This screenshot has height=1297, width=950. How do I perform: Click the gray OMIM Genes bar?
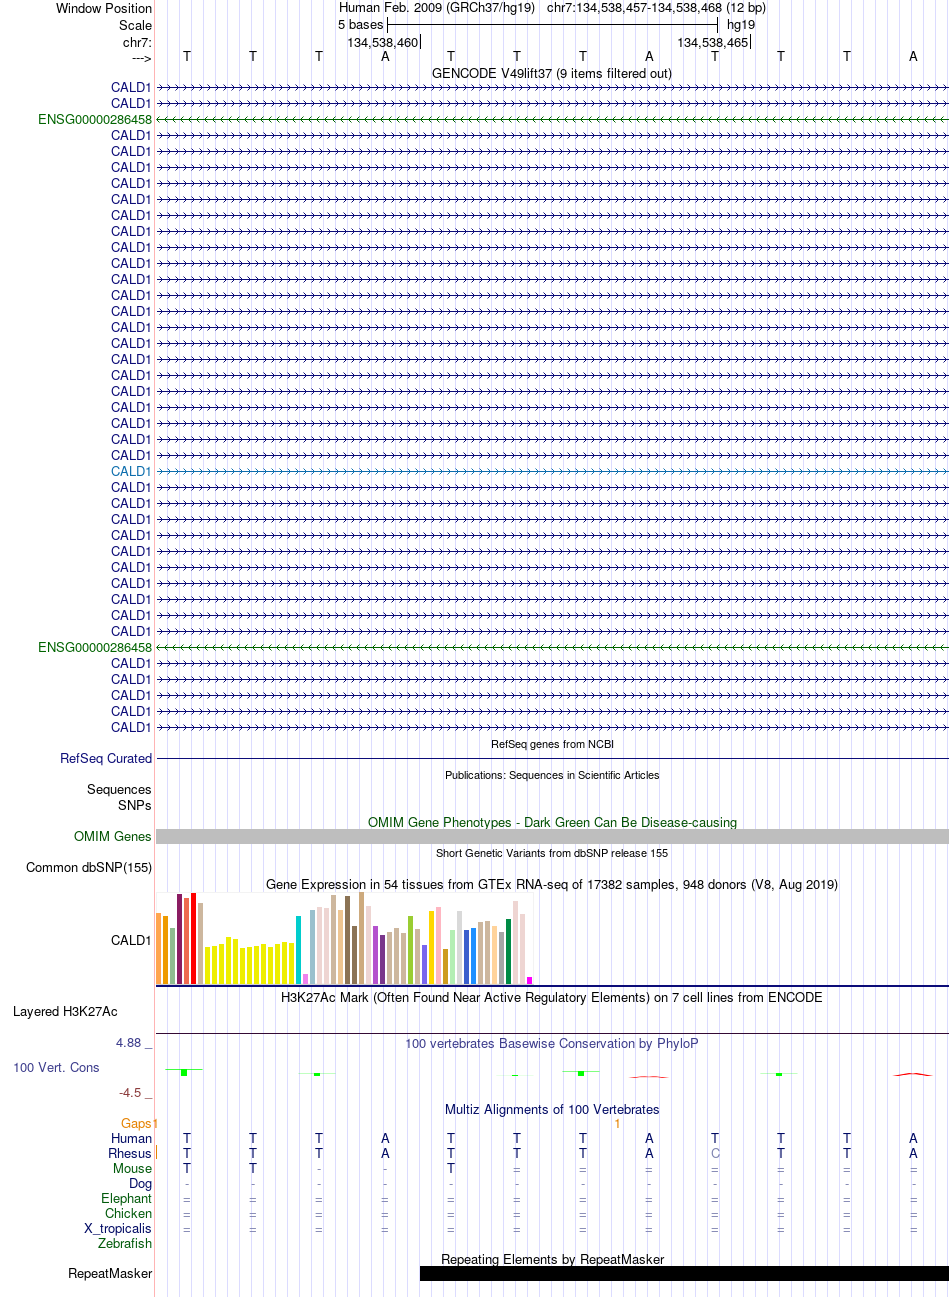coord(552,836)
